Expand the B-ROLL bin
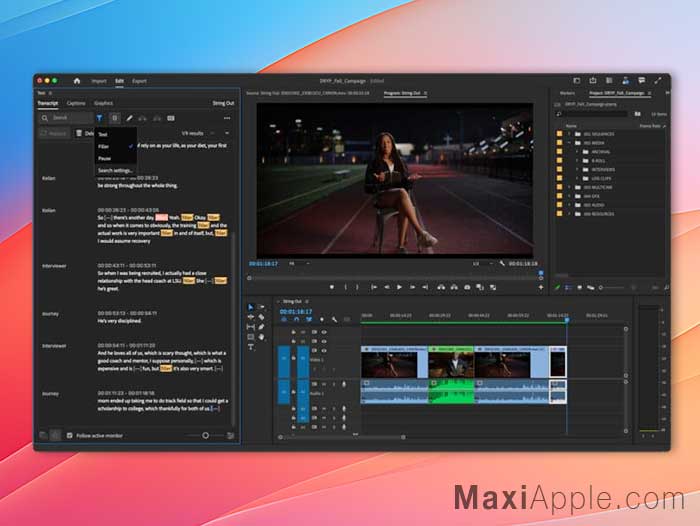Image resolution: width=700 pixels, height=526 pixels. coord(577,161)
